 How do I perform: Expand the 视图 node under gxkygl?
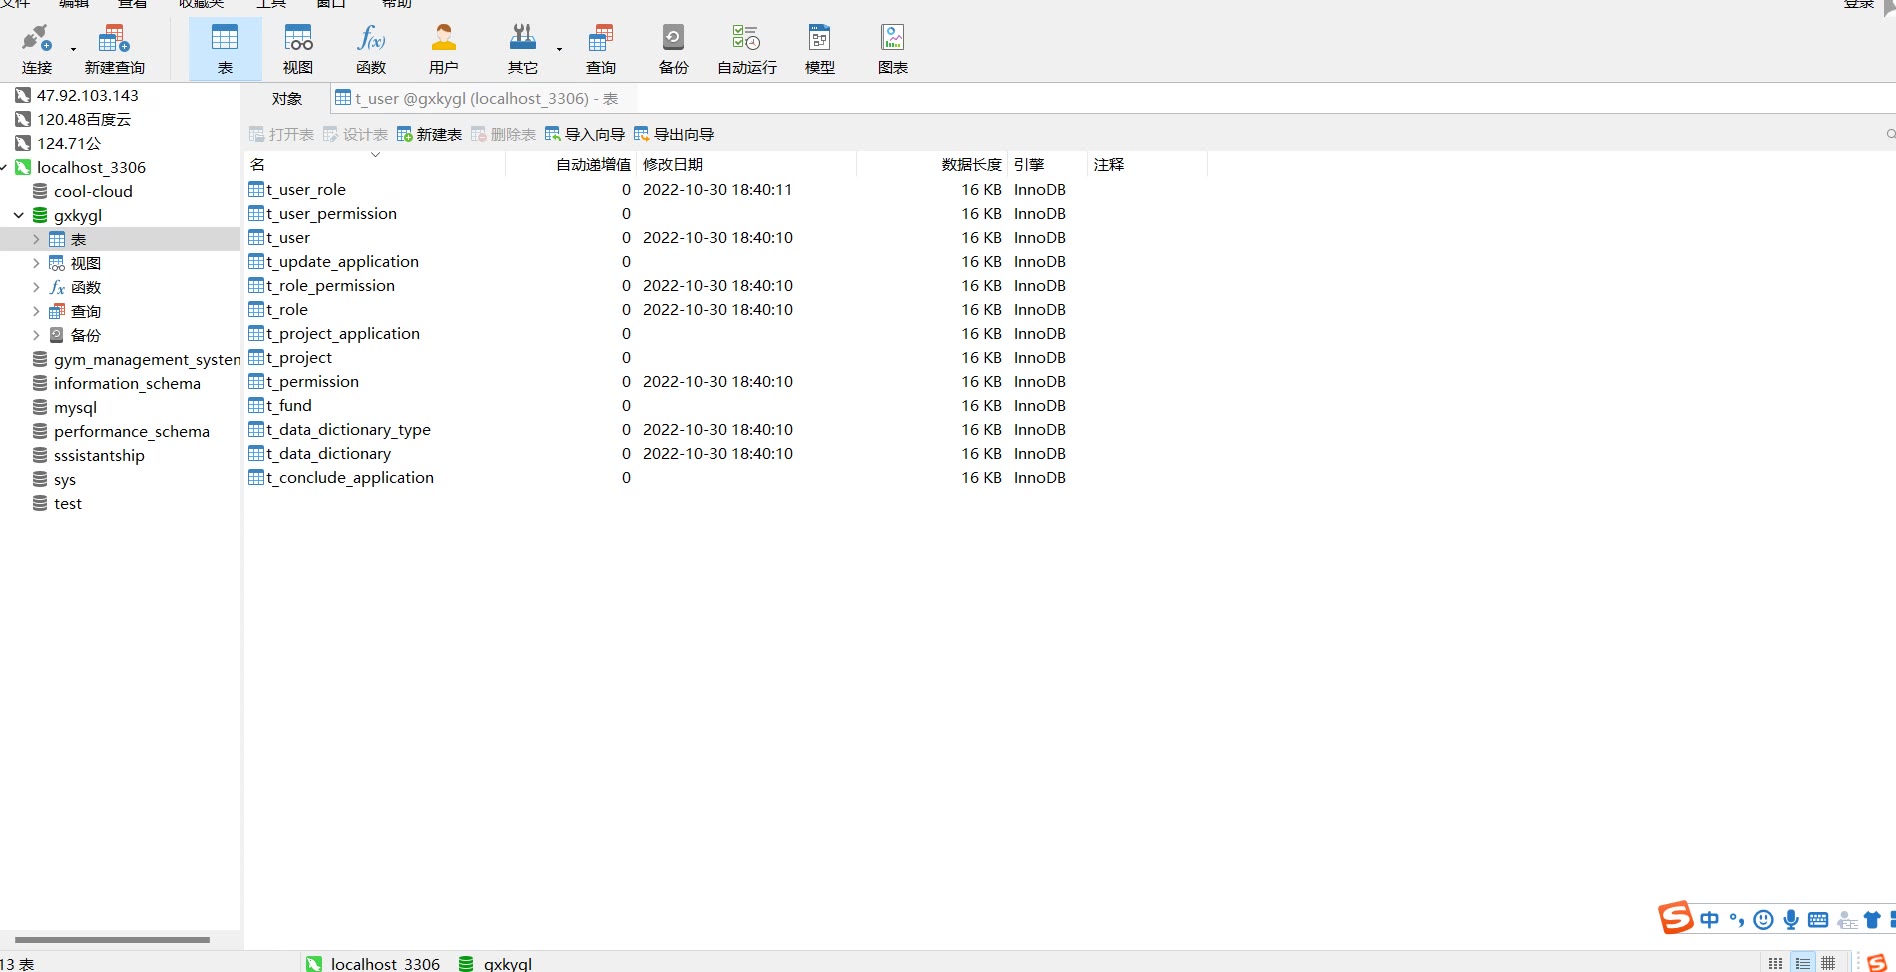point(36,263)
